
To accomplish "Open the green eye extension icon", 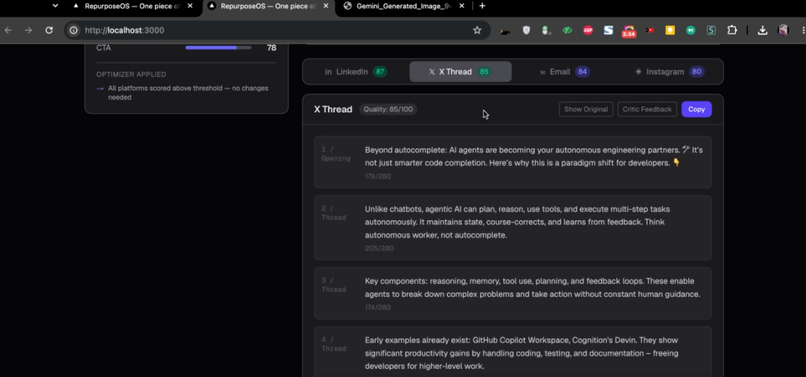I will pyautogui.click(x=567, y=30).
